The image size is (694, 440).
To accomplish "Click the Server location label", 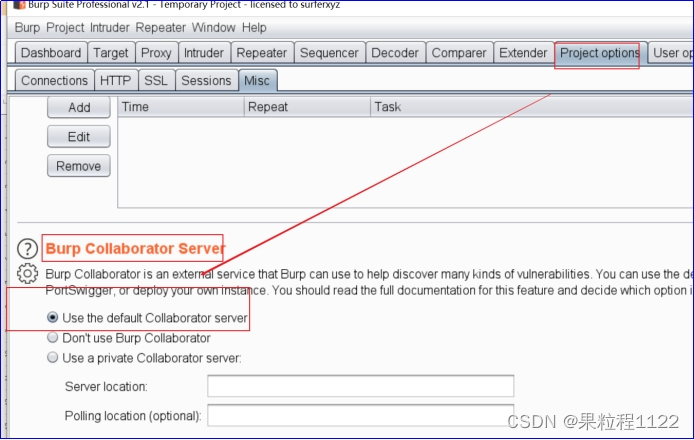I will click(x=106, y=386).
